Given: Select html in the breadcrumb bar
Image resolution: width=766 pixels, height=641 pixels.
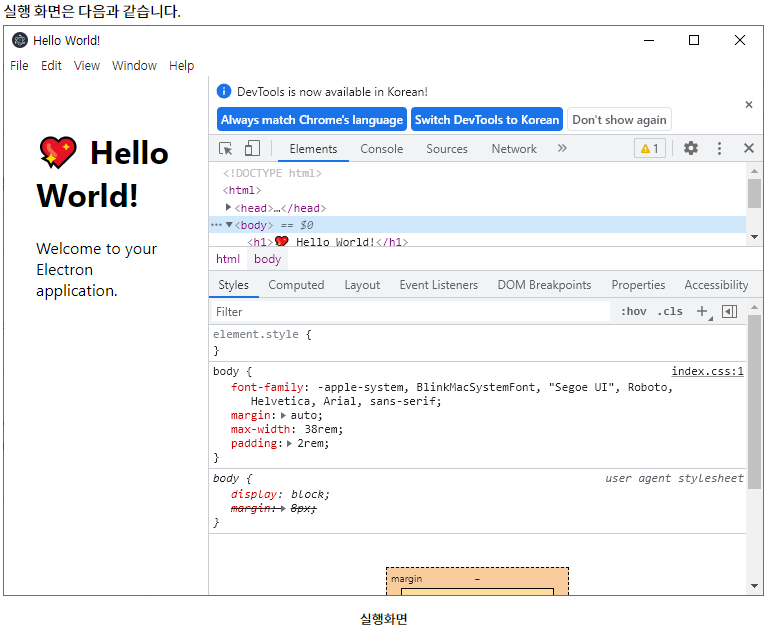Looking at the screenshot, I should (228, 259).
